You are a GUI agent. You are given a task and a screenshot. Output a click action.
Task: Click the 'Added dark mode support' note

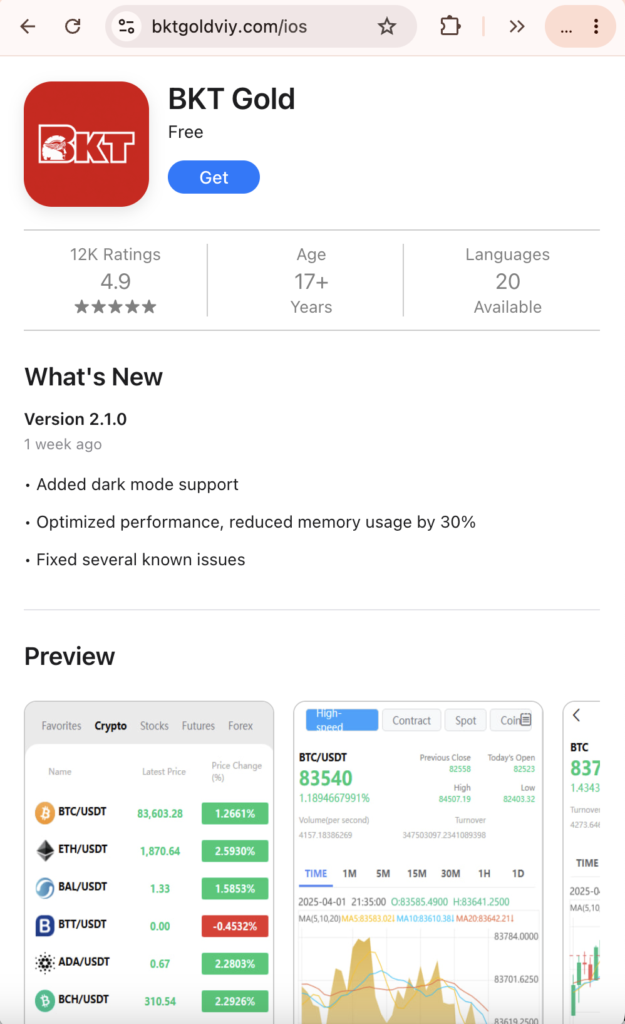coord(137,485)
